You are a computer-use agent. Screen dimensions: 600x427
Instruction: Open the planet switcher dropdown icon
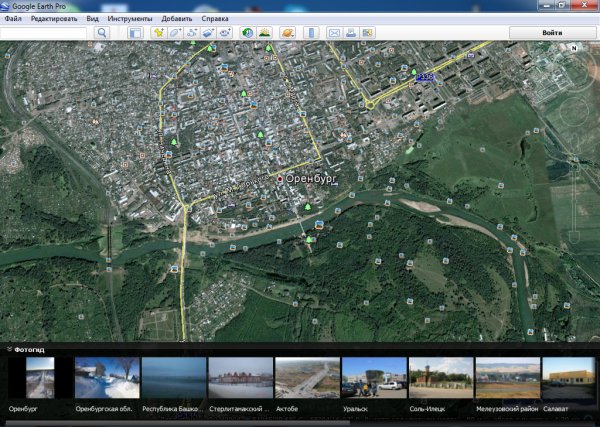(287, 33)
